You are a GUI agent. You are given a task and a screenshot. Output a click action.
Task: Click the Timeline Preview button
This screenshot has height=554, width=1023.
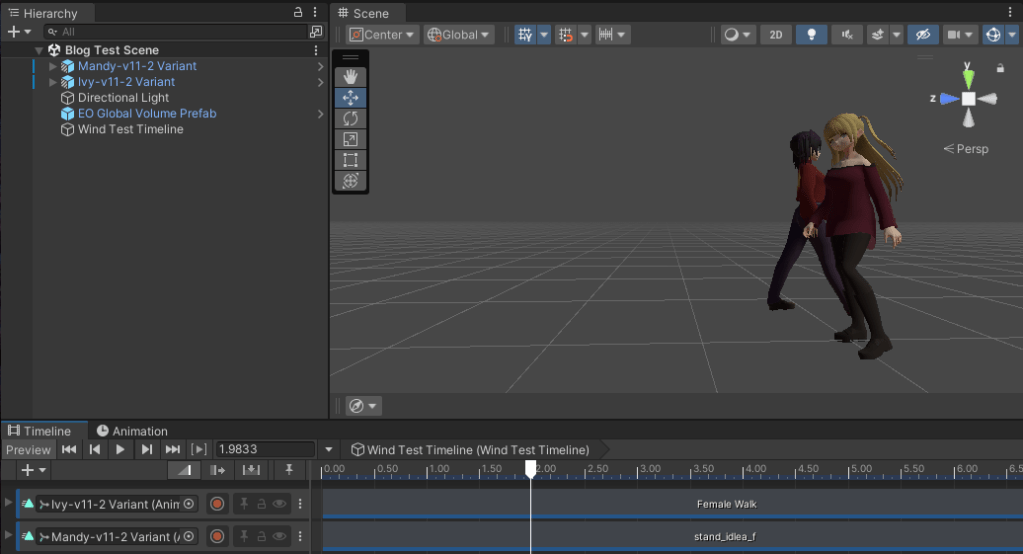tap(28, 450)
